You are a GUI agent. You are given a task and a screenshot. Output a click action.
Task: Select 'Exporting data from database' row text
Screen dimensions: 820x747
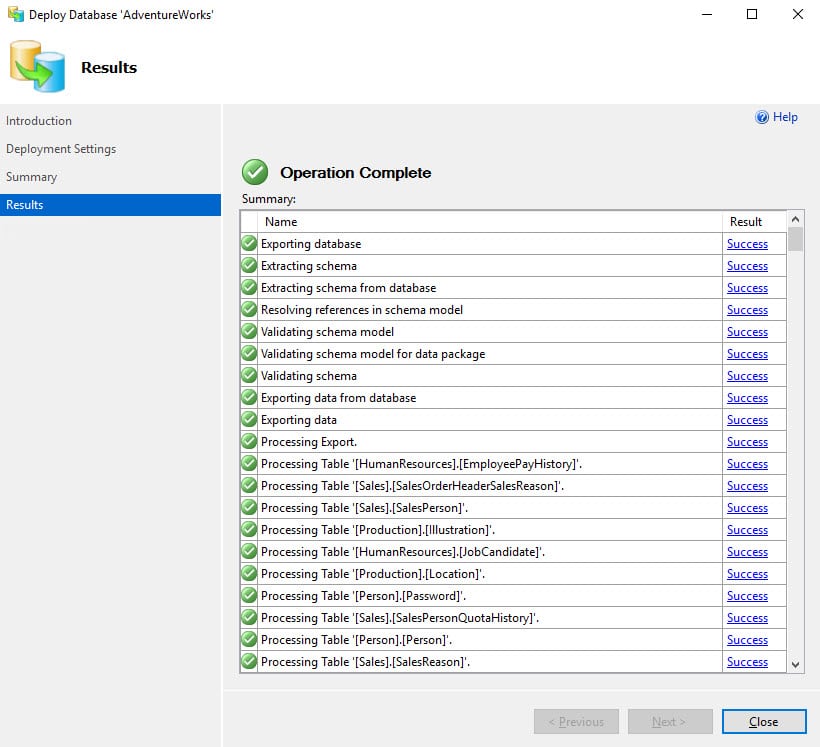[338, 398]
